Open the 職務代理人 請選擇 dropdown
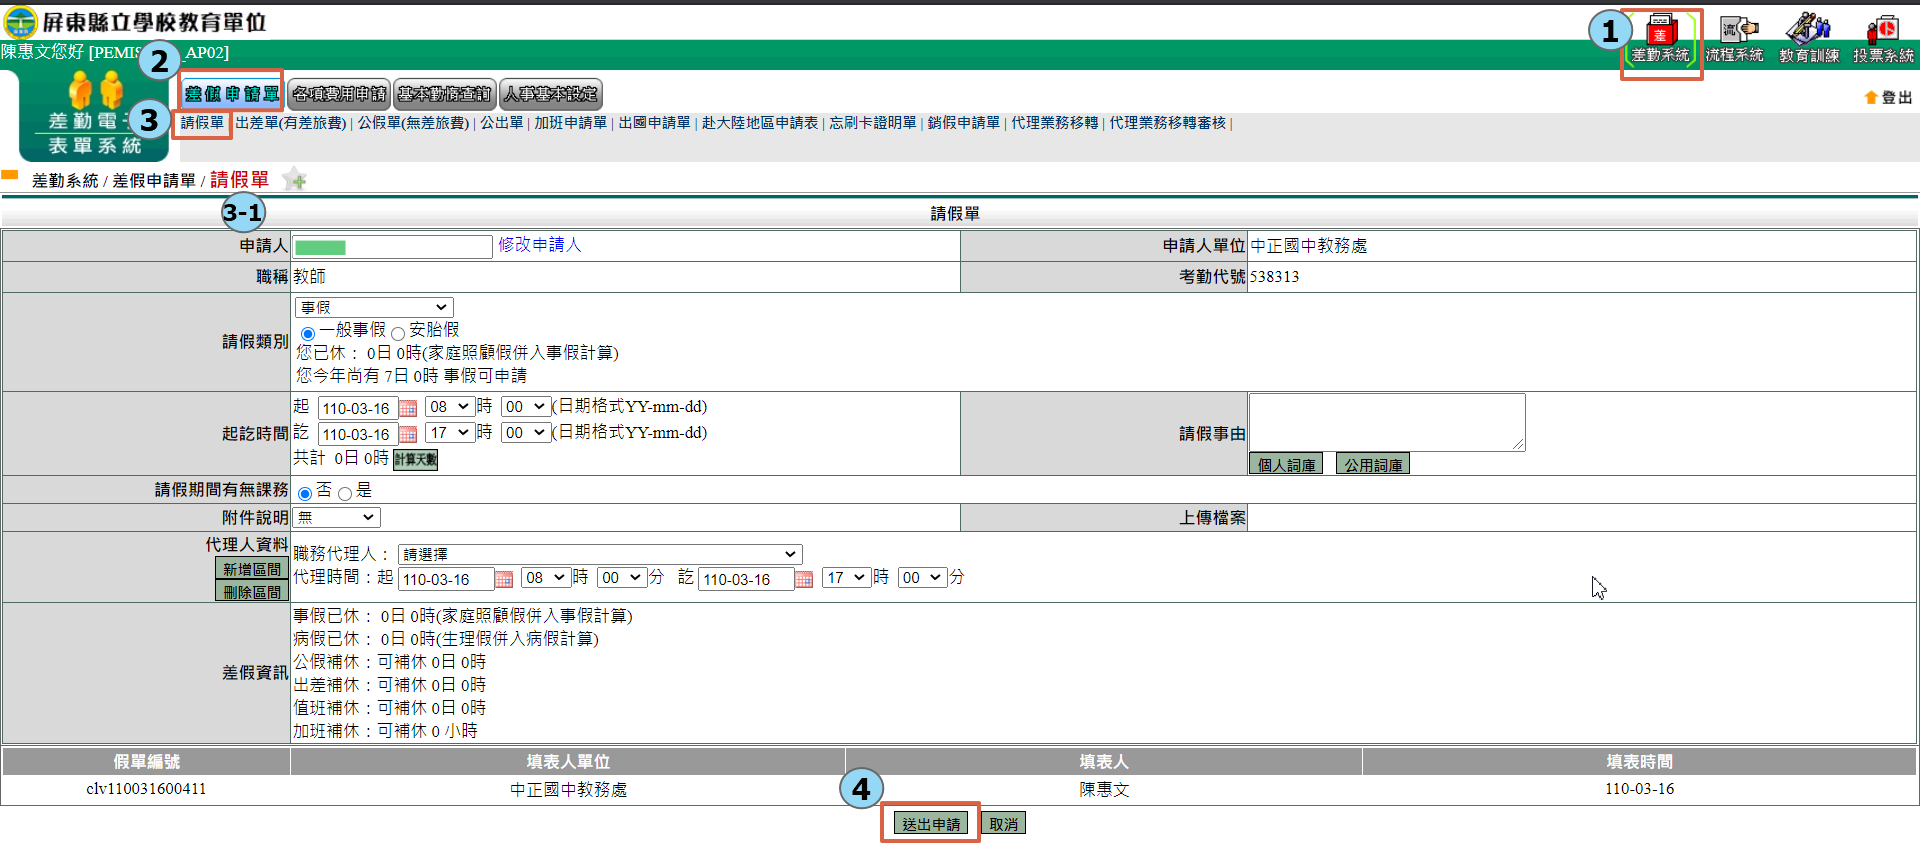 pyautogui.click(x=600, y=554)
